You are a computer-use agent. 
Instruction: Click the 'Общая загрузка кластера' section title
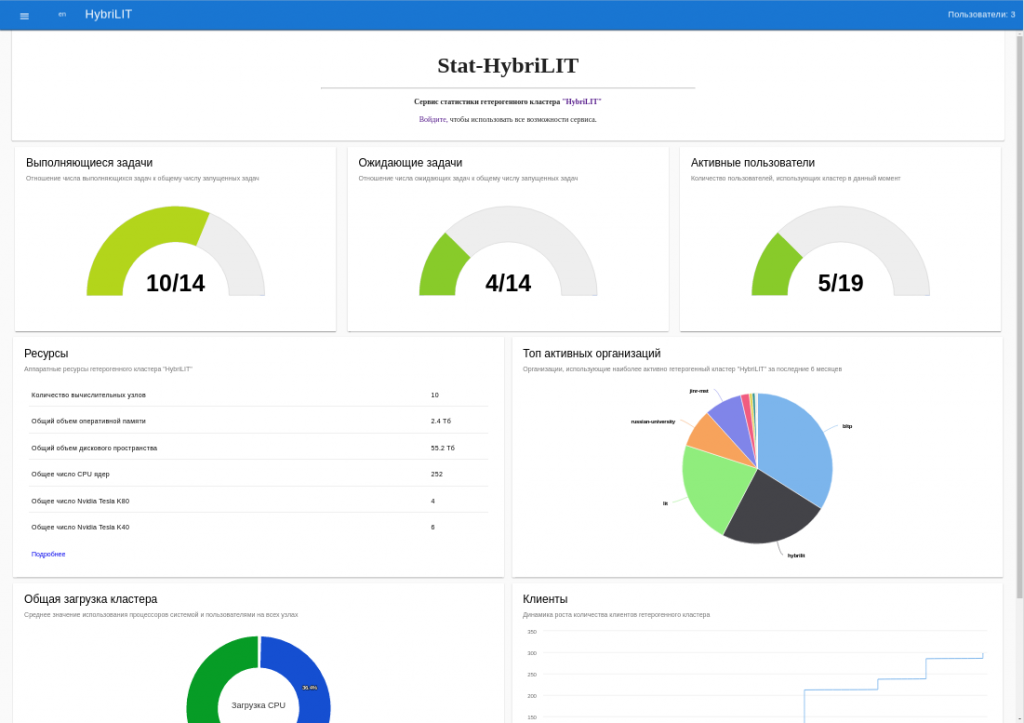coord(91,599)
